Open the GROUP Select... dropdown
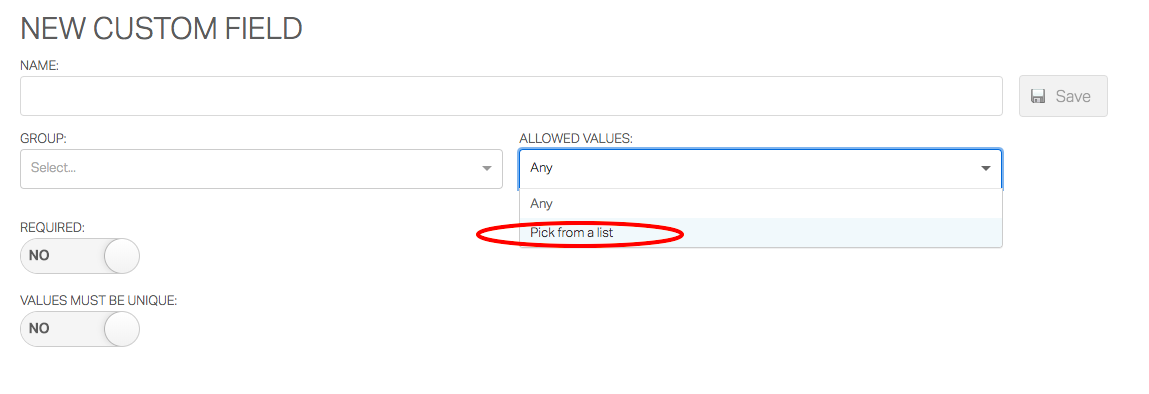1149x394 pixels. (261, 168)
